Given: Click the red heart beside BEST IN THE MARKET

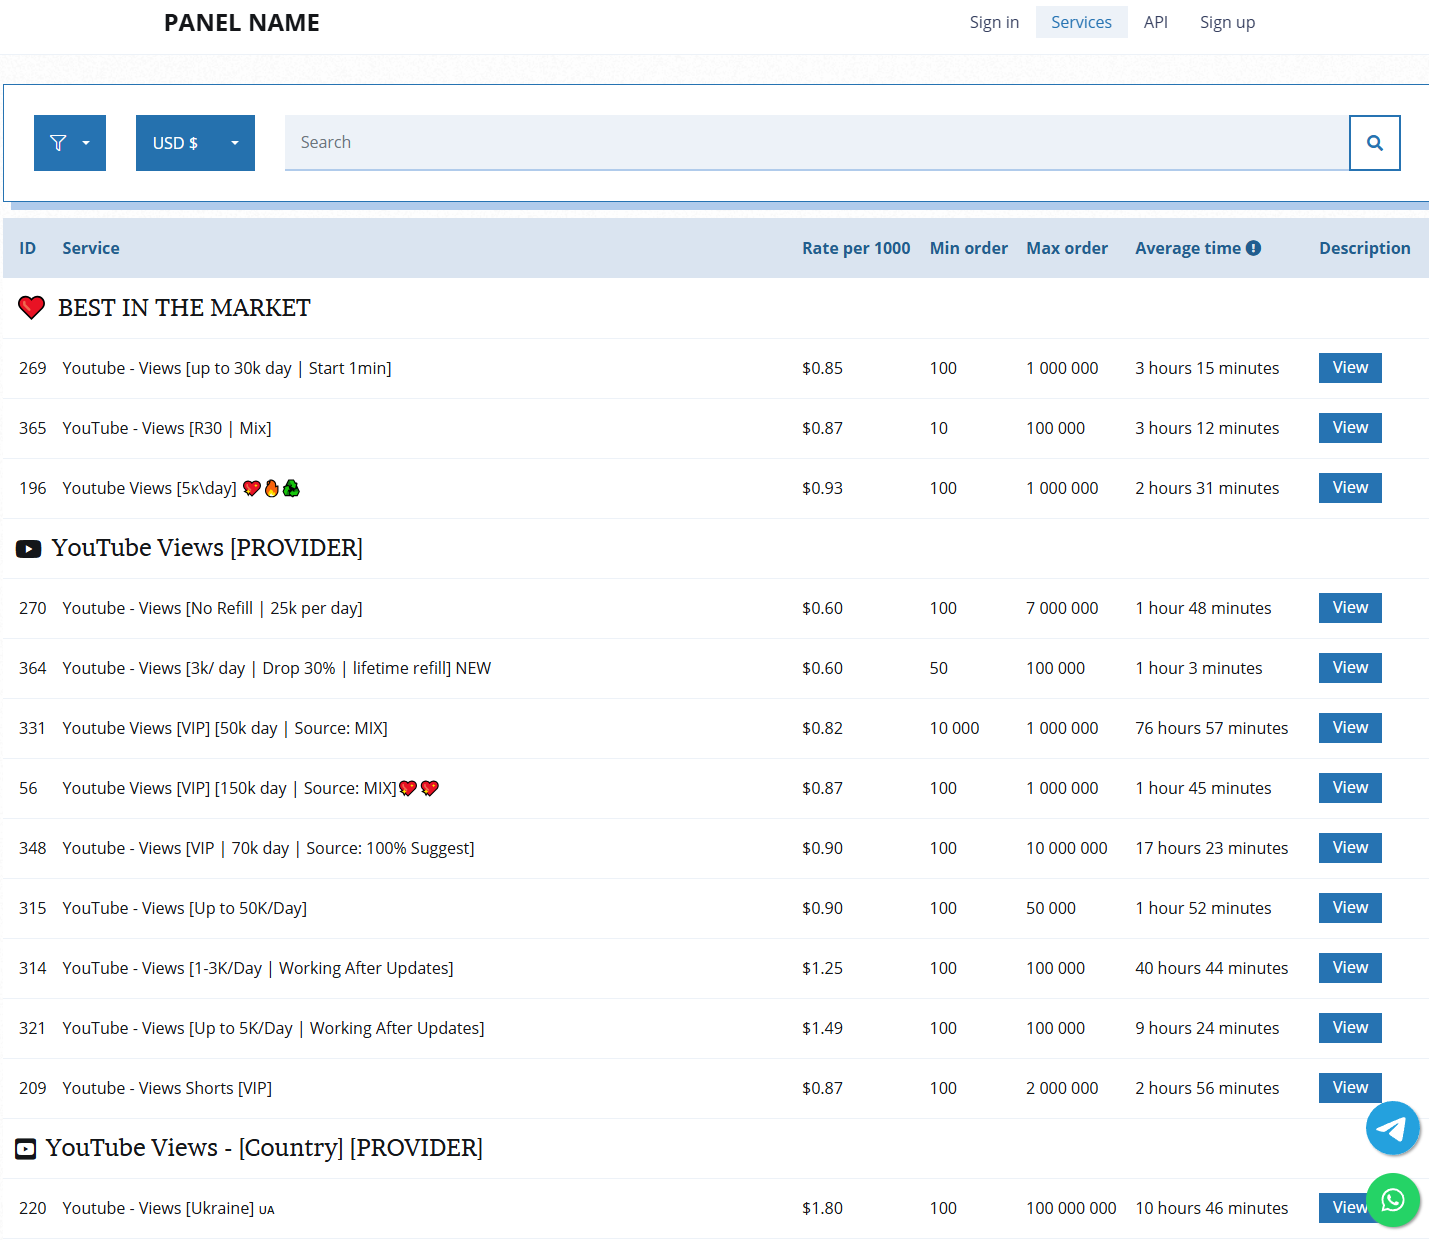Looking at the screenshot, I should (x=32, y=308).
